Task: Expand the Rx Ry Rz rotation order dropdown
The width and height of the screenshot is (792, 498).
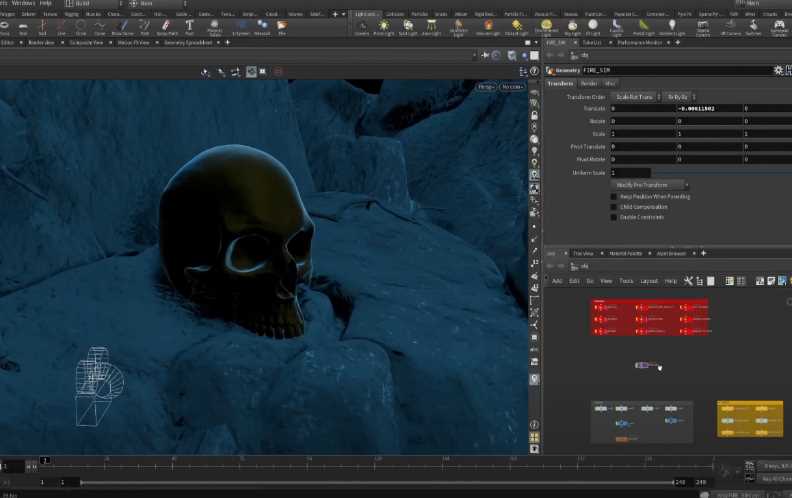Action: point(680,96)
